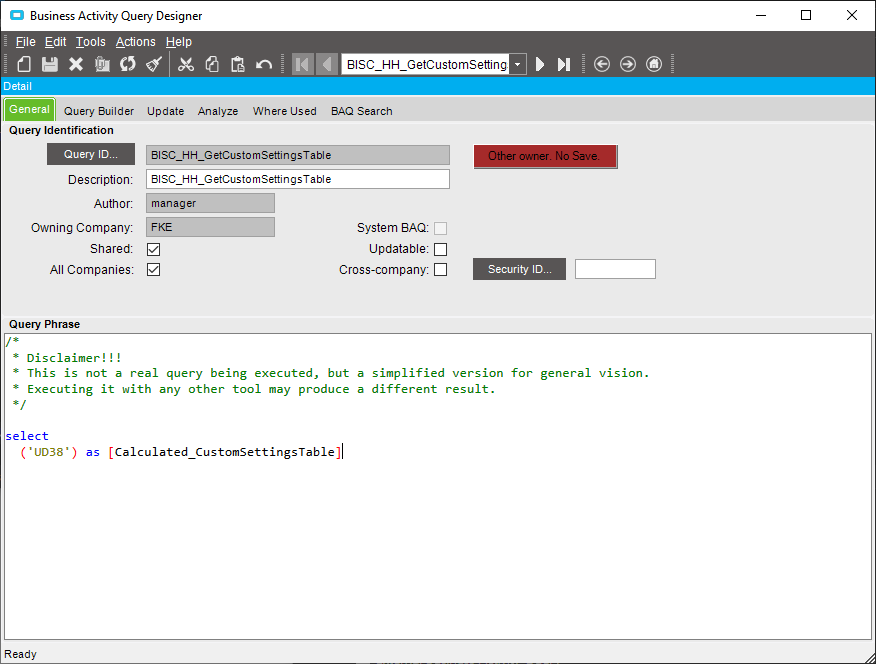Go to the next record arrow
The height and width of the screenshot is (664, 876).
point(540,64)
